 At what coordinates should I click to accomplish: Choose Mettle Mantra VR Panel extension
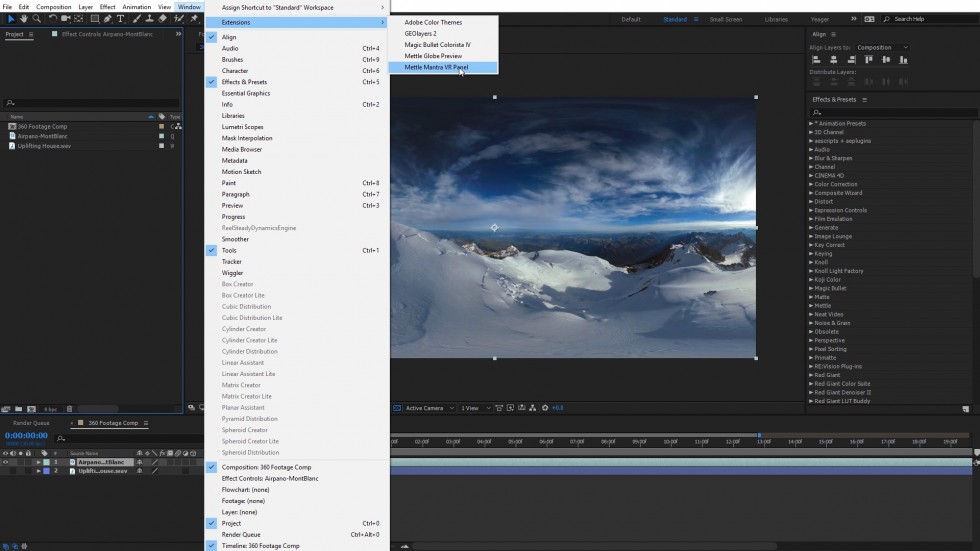(x=436, y=67)
